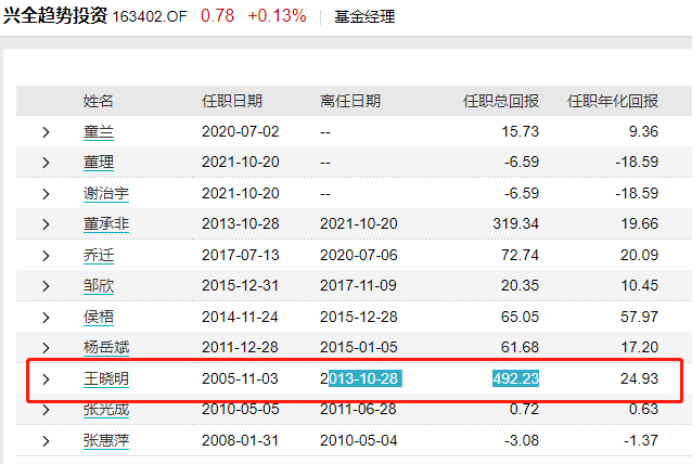Click the 杨岳斌 manager link
The image size is (693, 465).
[105, 348]
